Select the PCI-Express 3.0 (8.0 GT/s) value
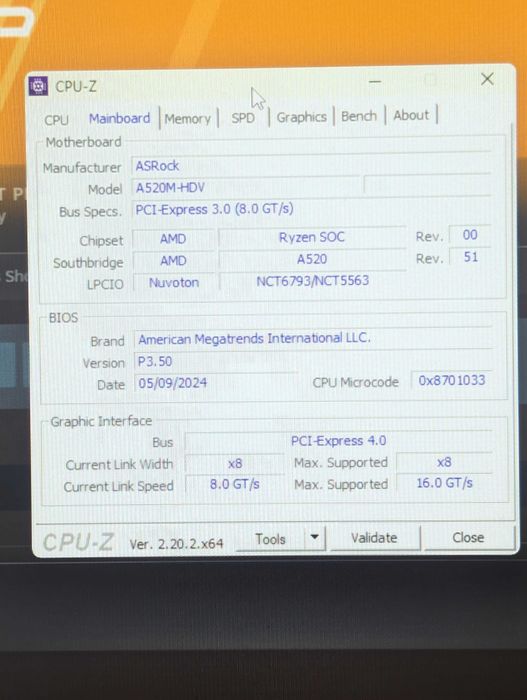Screen dimensions: 527x700 click(214, 209)
